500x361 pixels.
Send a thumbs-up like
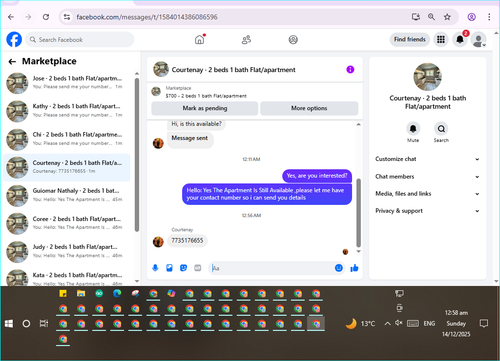(x=354, y=268)
